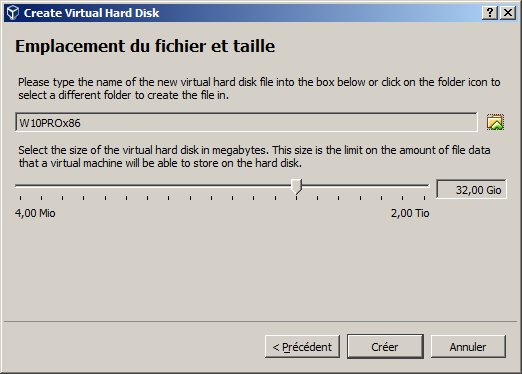Screen dimensions: 522x374
Task: Open the folder browse icon beside filename
Action: 495,122
